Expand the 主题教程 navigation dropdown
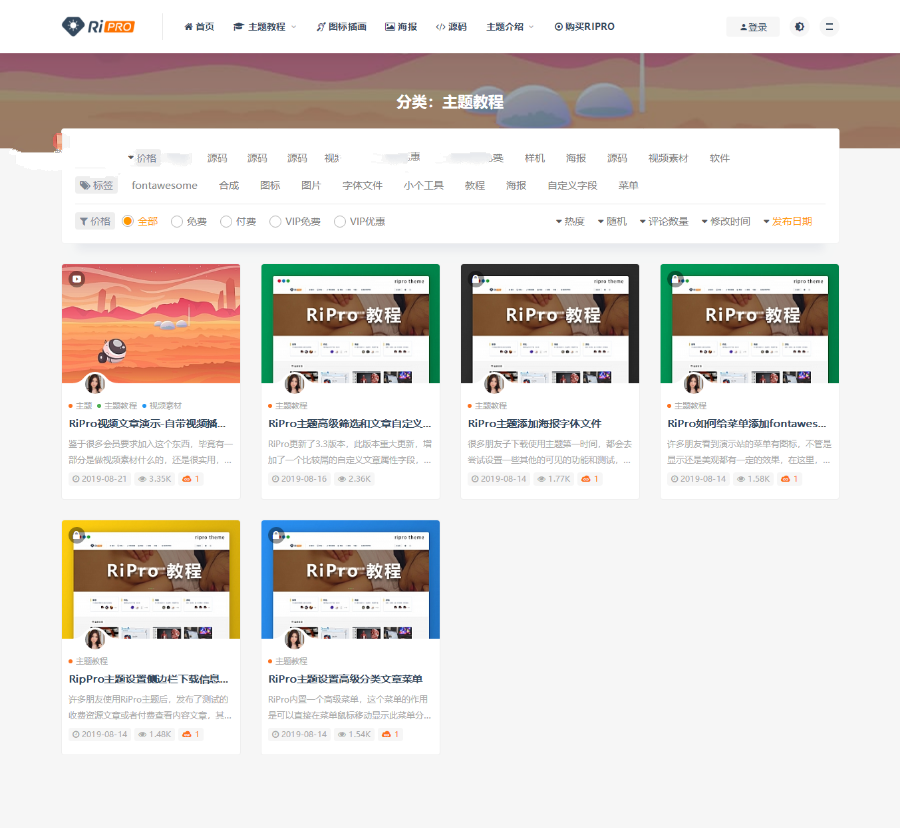 pos(265,26)
